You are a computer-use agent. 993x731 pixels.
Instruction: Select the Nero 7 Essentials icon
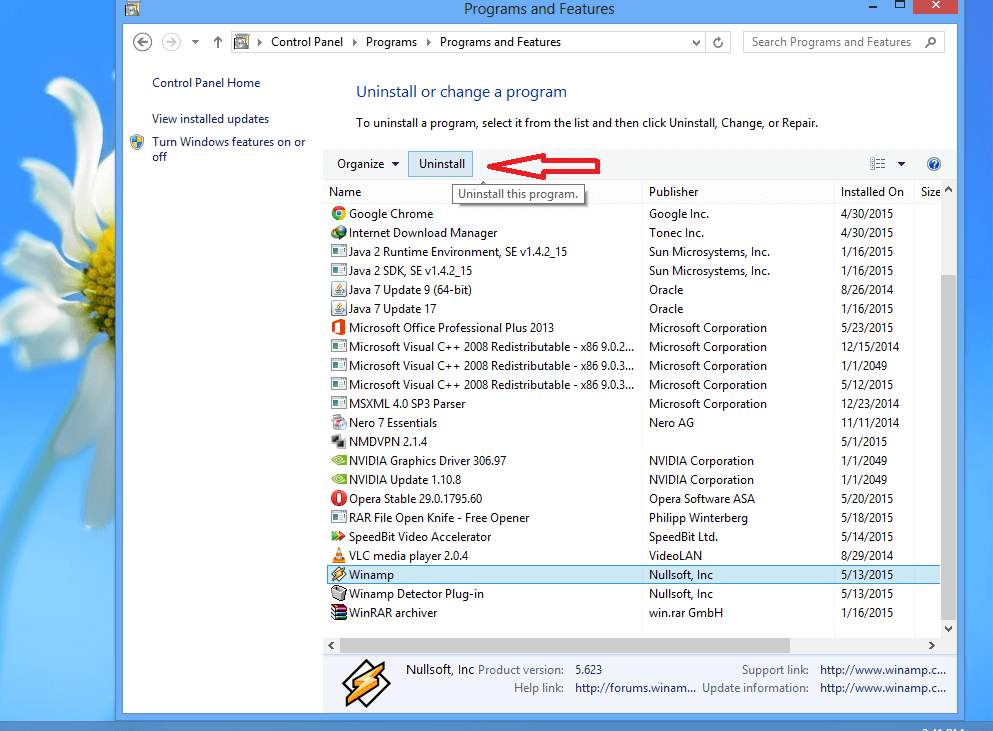[x=339, y=423]
